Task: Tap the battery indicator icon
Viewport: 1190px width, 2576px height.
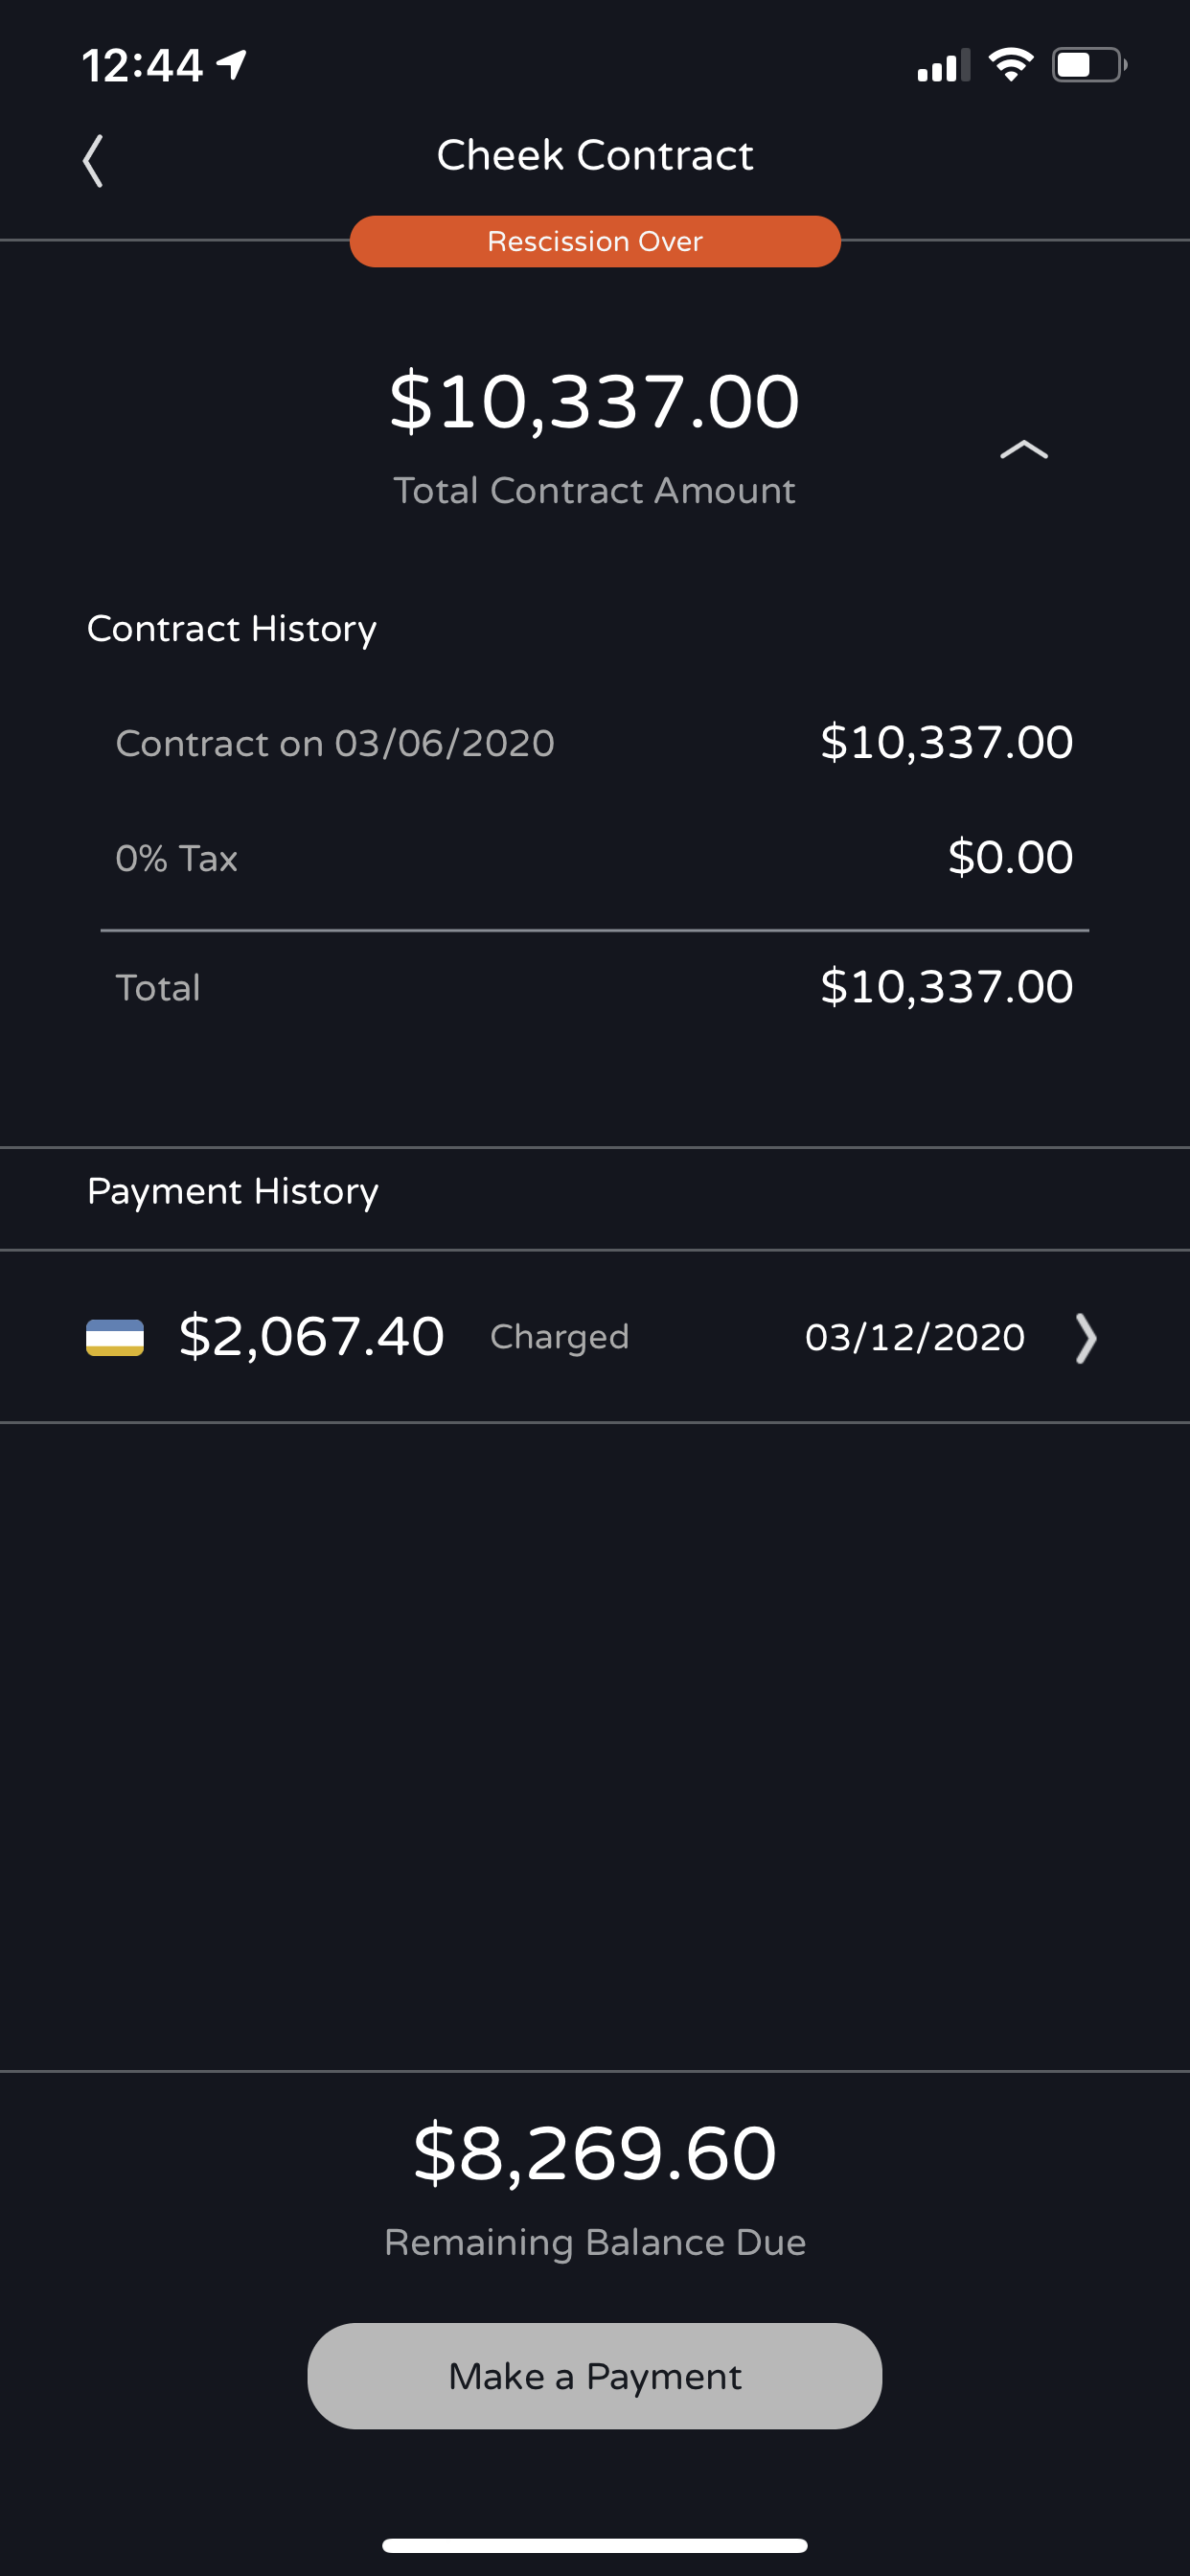Action: [x=1088, y=66]
